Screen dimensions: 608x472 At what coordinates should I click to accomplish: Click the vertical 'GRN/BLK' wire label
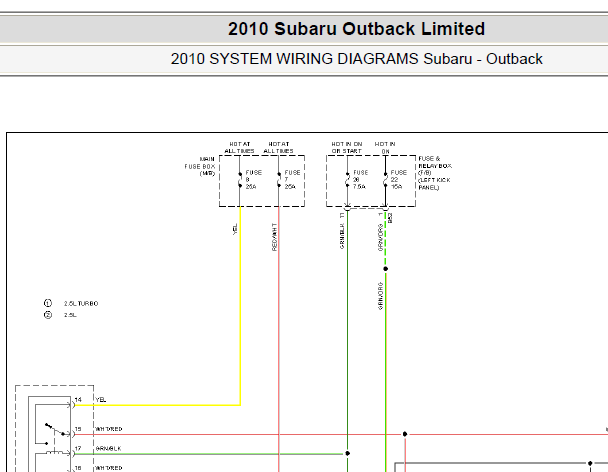point(342,236)
